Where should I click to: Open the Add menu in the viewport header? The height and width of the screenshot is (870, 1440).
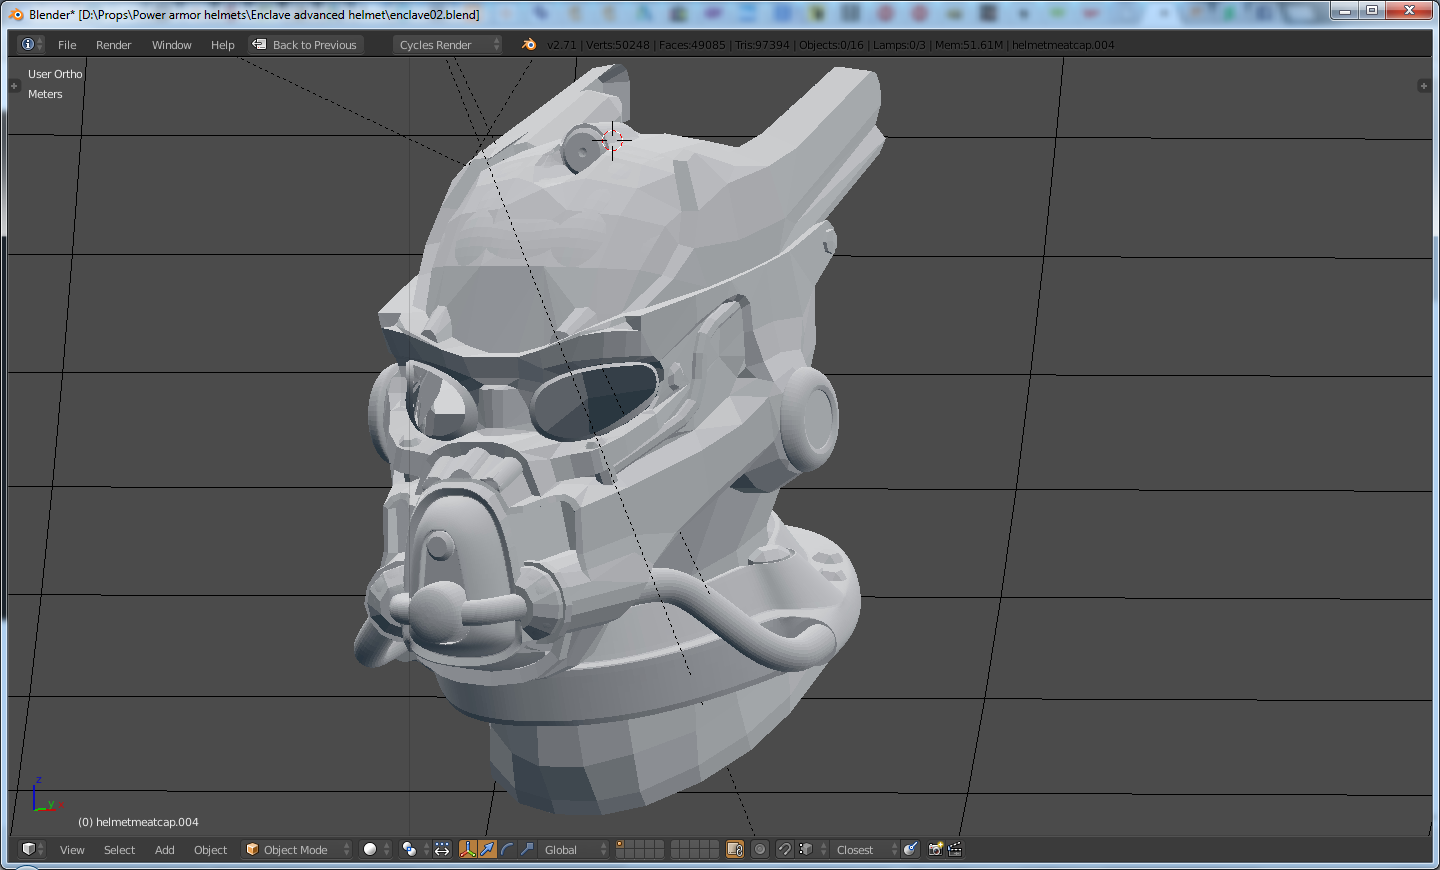click(x=165, y=850)
